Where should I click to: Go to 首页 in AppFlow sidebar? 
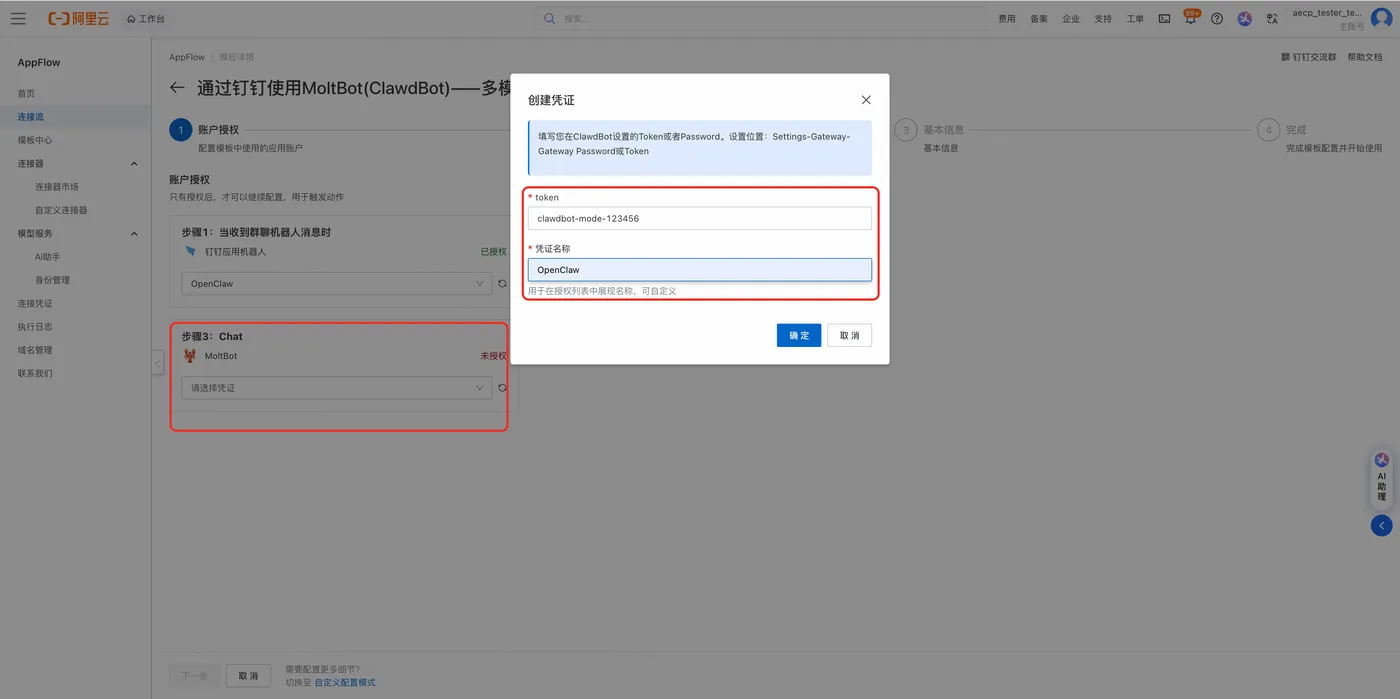[26, 93]
